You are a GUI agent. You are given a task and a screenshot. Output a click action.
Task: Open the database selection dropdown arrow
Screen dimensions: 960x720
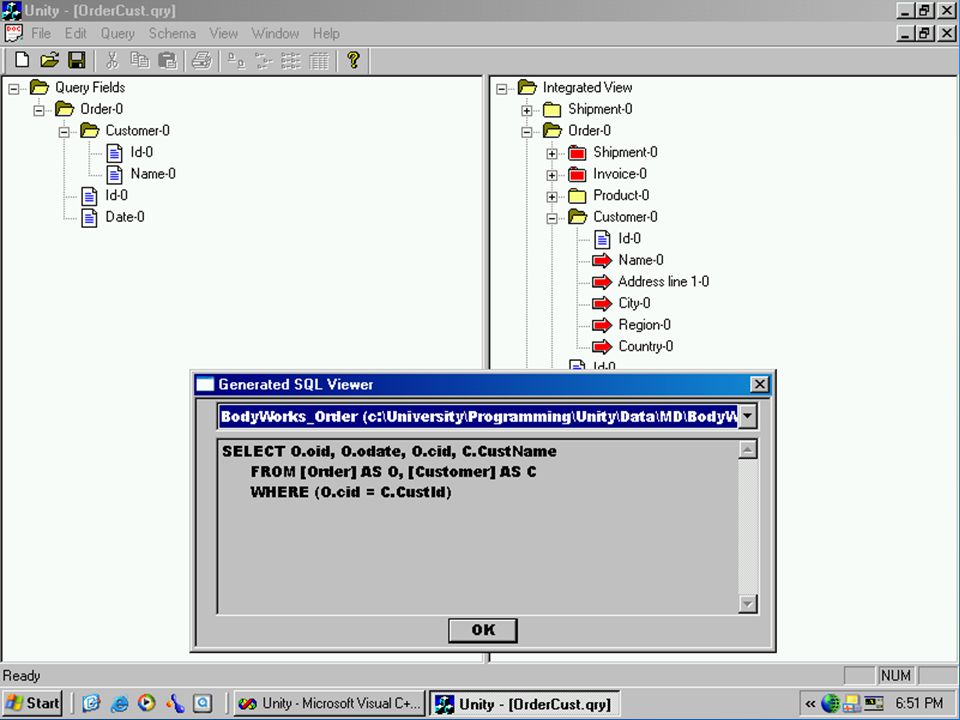click(x=748, y=416)
